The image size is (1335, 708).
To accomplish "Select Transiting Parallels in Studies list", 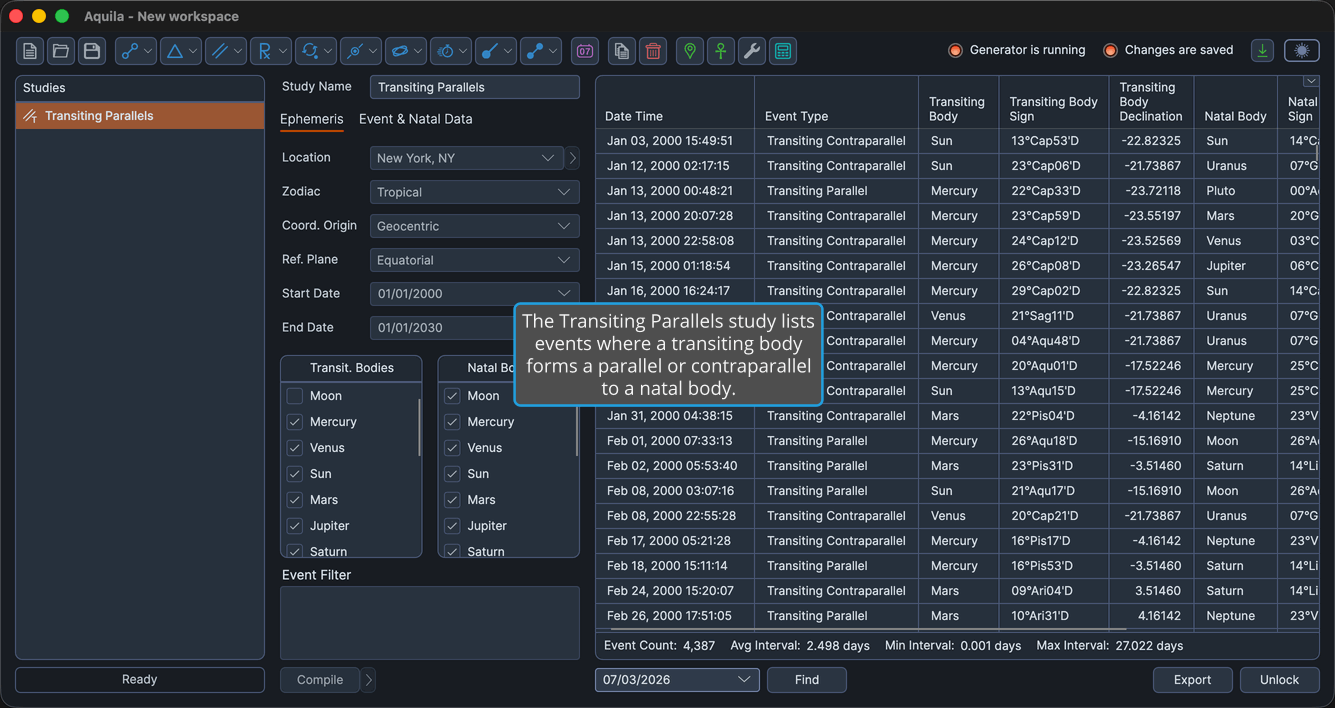I will pos(140,116).
